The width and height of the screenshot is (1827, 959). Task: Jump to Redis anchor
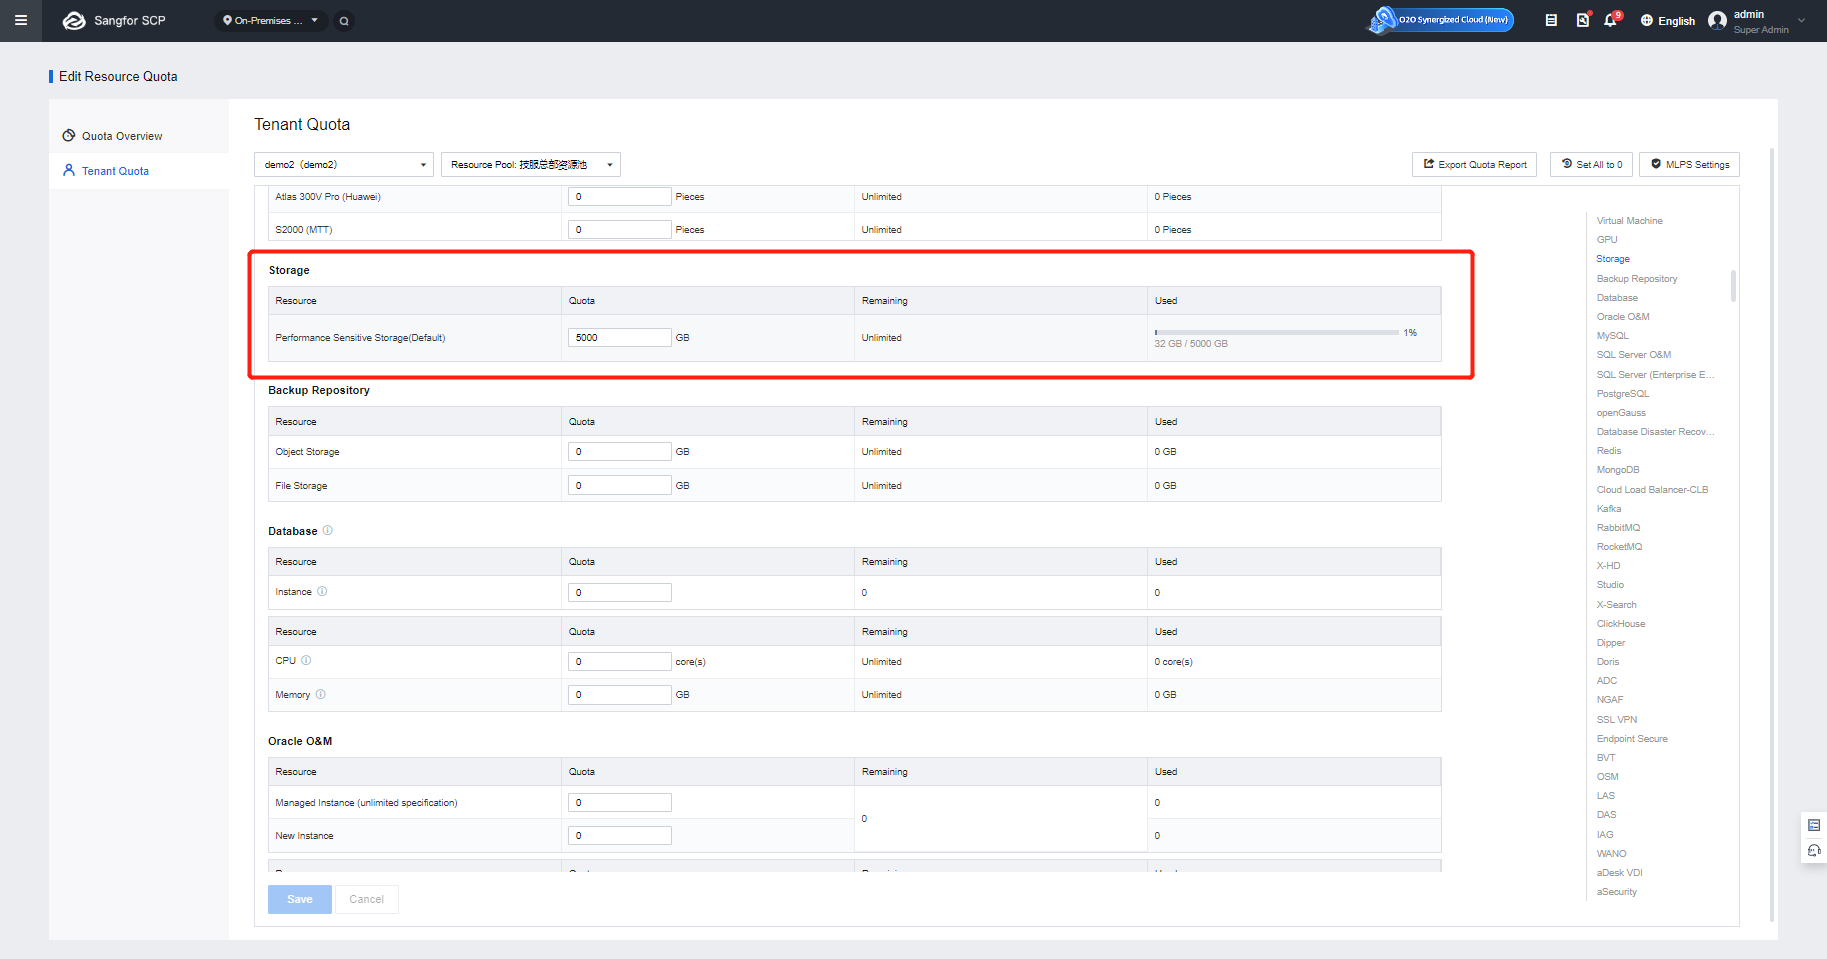(1609, 451)
